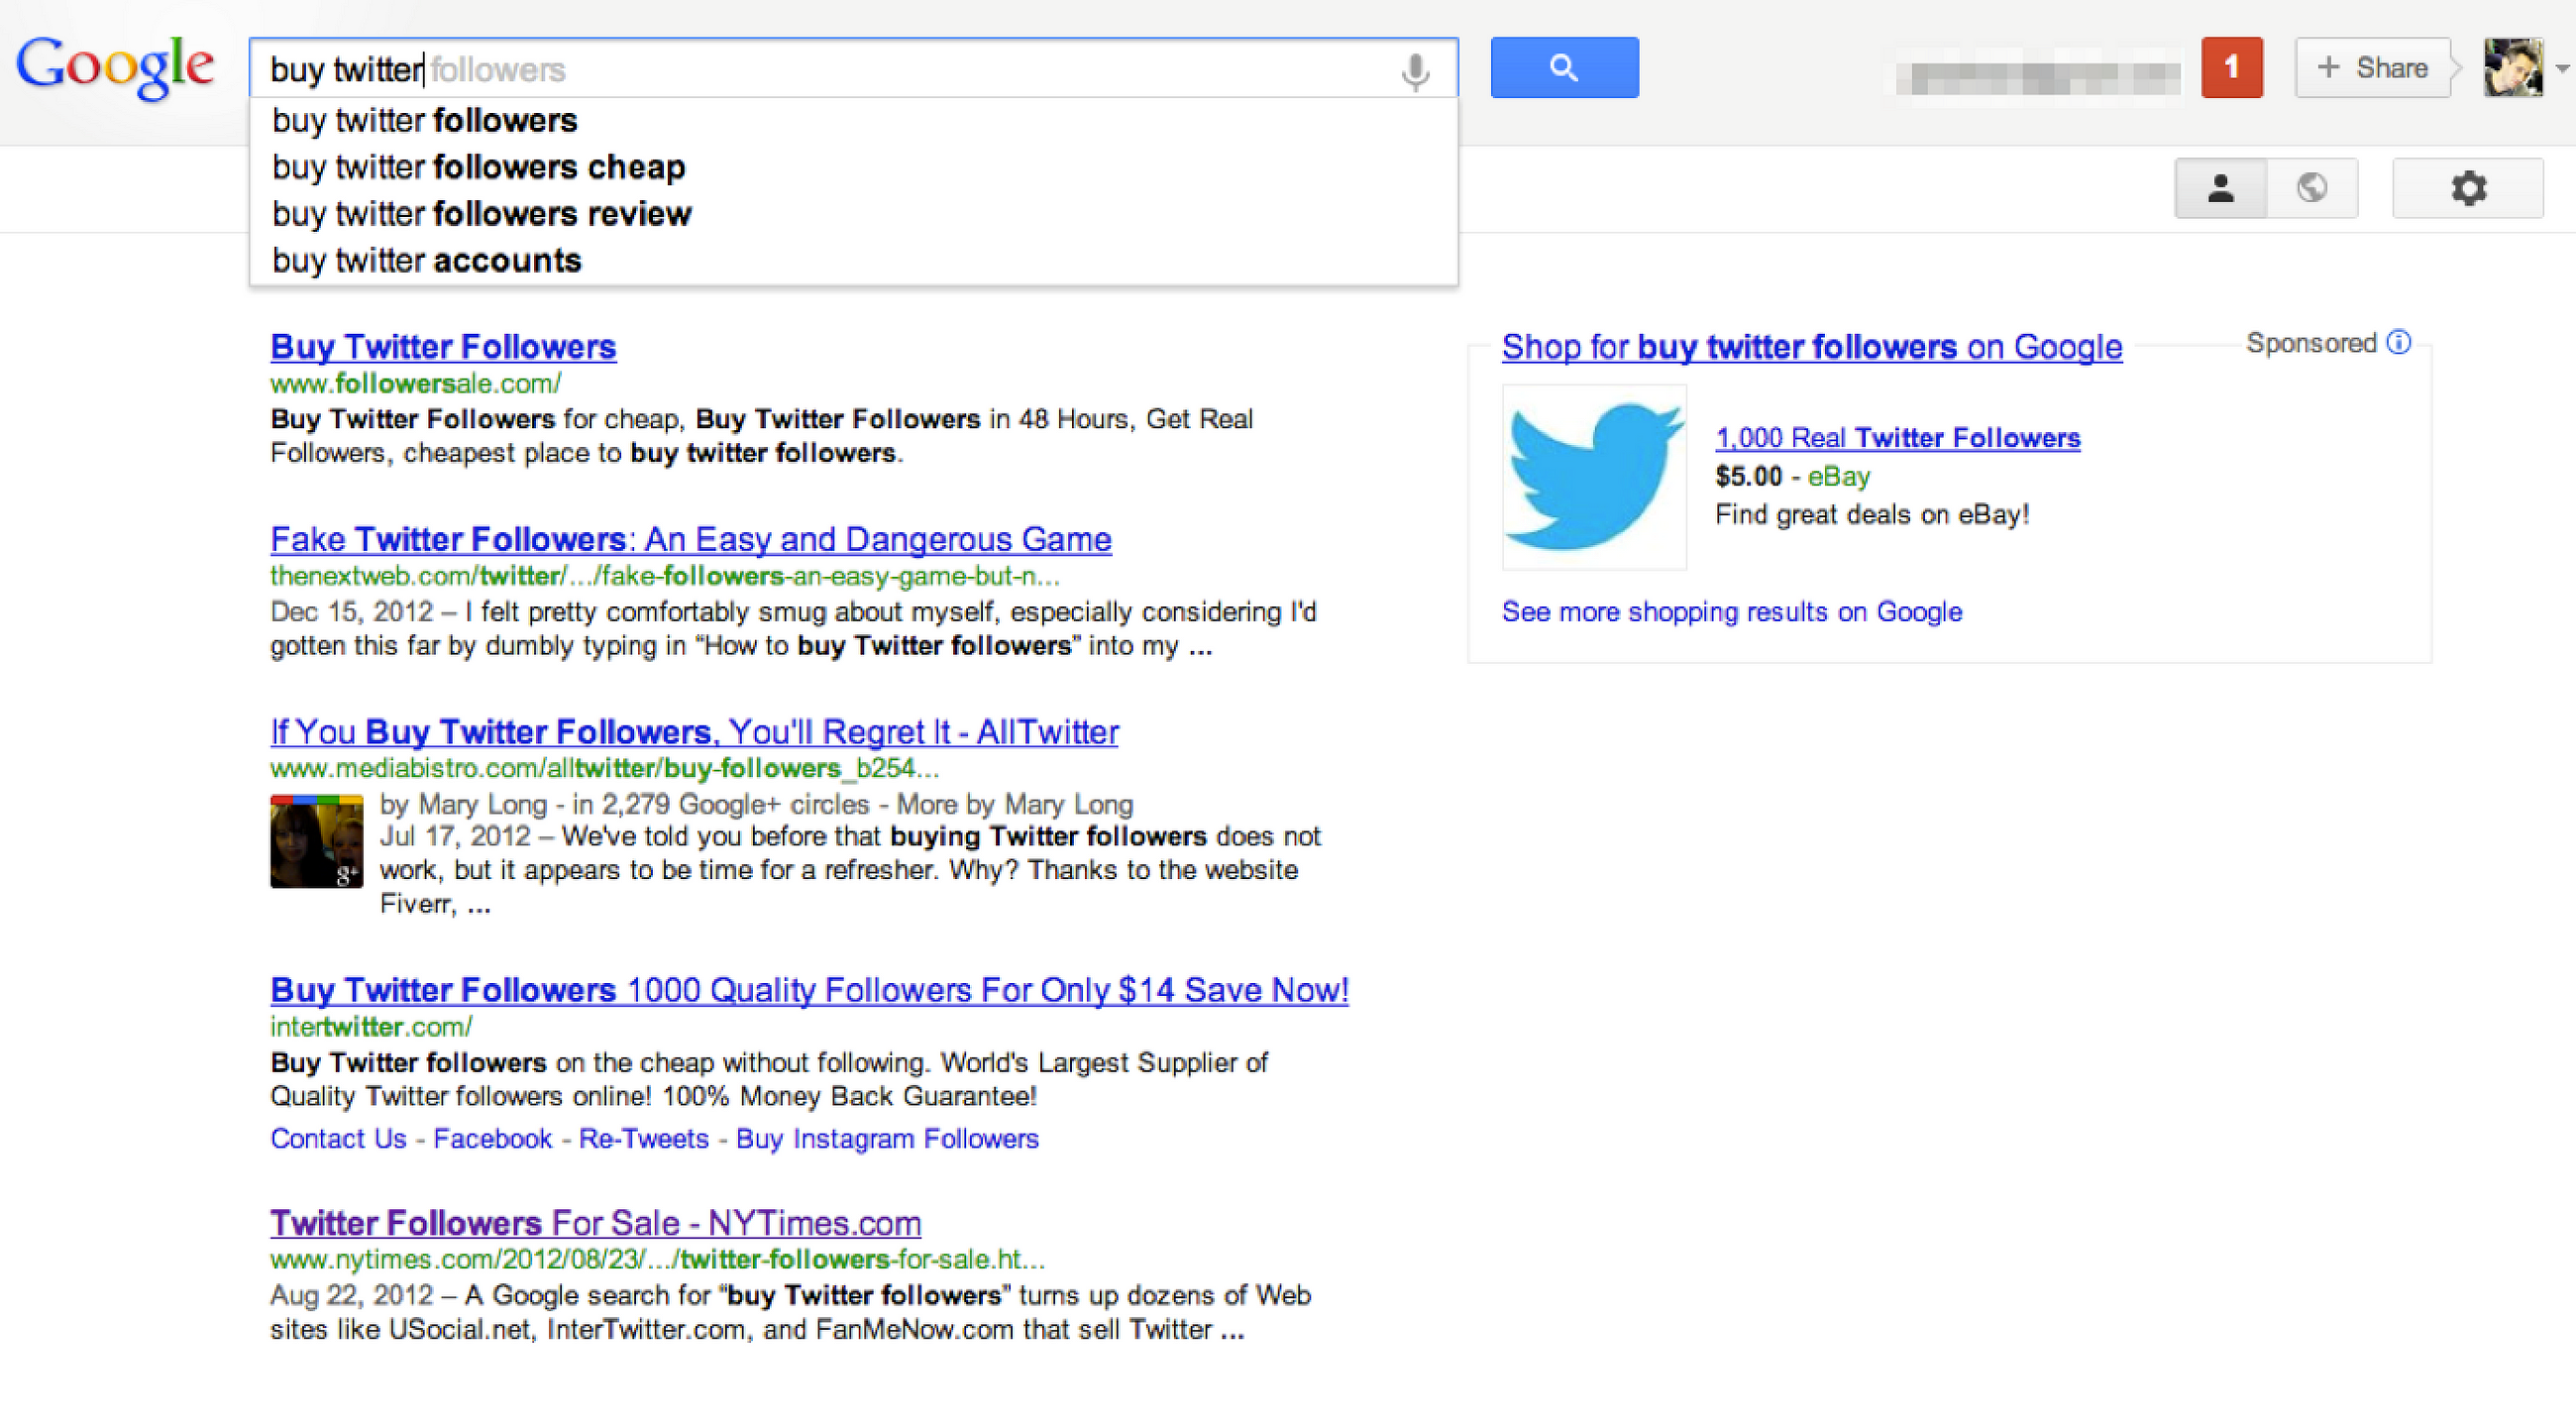2576x1428 pixels.
Task: Select the personal results person toggle
Action: (2220, 188)
